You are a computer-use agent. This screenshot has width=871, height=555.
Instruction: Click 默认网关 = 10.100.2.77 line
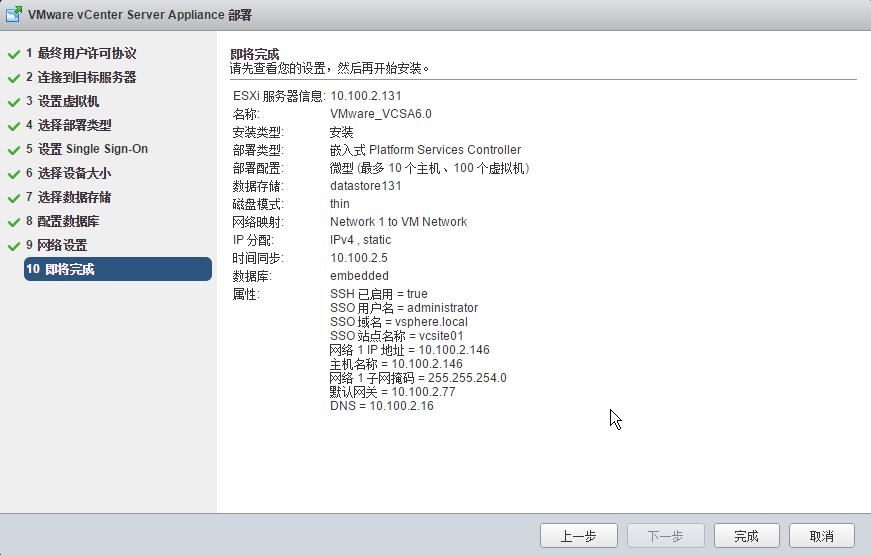pyautogui.click(x=393, y=392)
